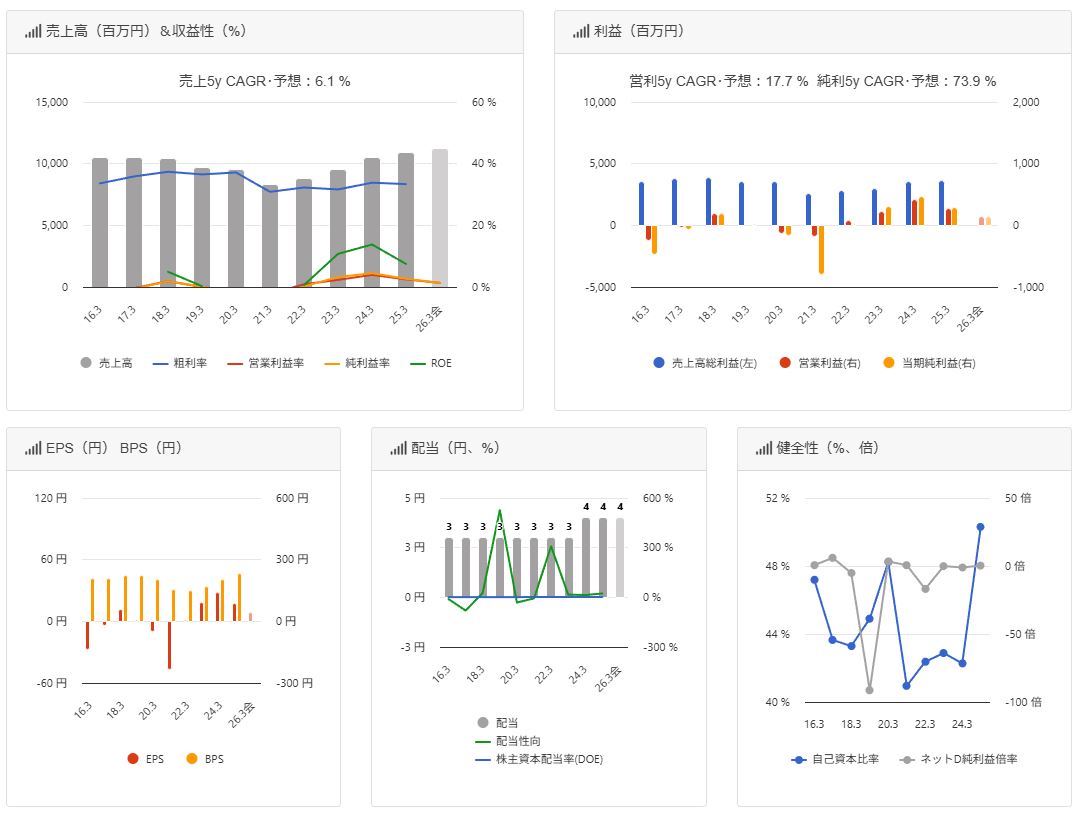The height and width of the screenshot is (814, 1079).
Task: Click the red circle marker beside EPS legend
Action: [x=133, y=759]
